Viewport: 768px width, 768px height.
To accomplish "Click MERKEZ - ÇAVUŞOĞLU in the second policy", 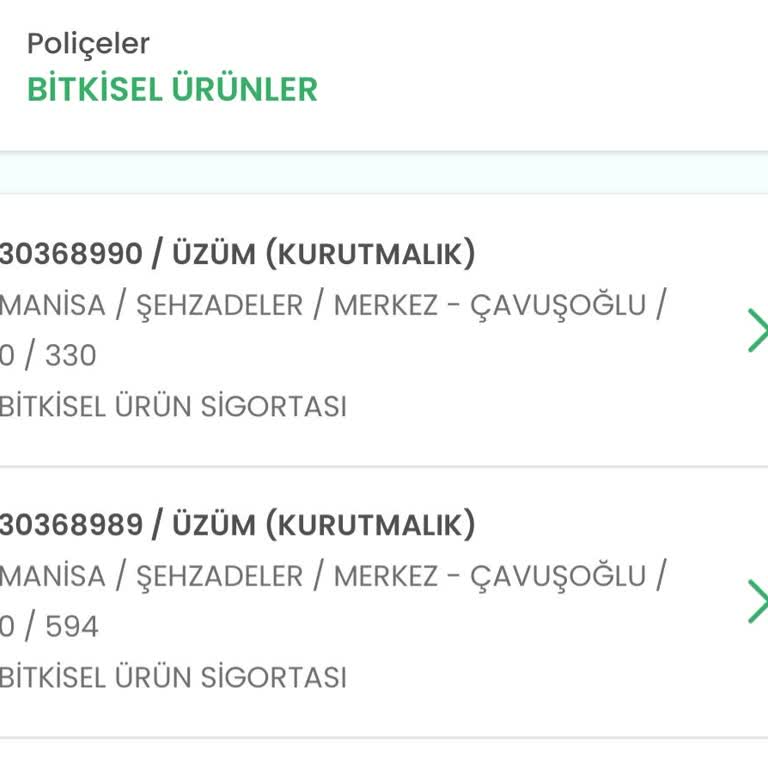I will (x=490, y=575).
